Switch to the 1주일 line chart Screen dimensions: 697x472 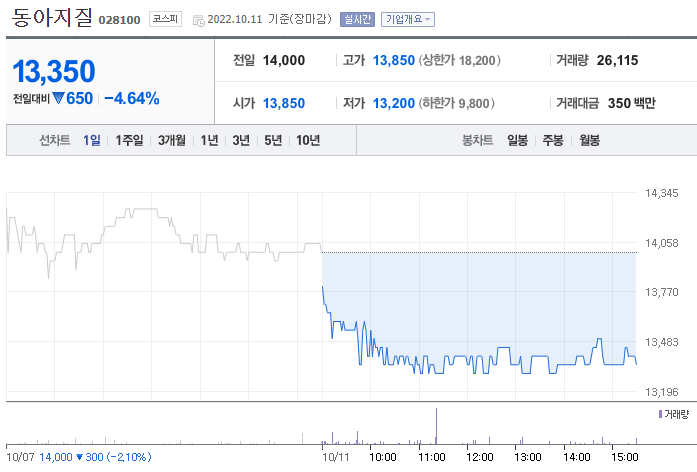(129, 140)
